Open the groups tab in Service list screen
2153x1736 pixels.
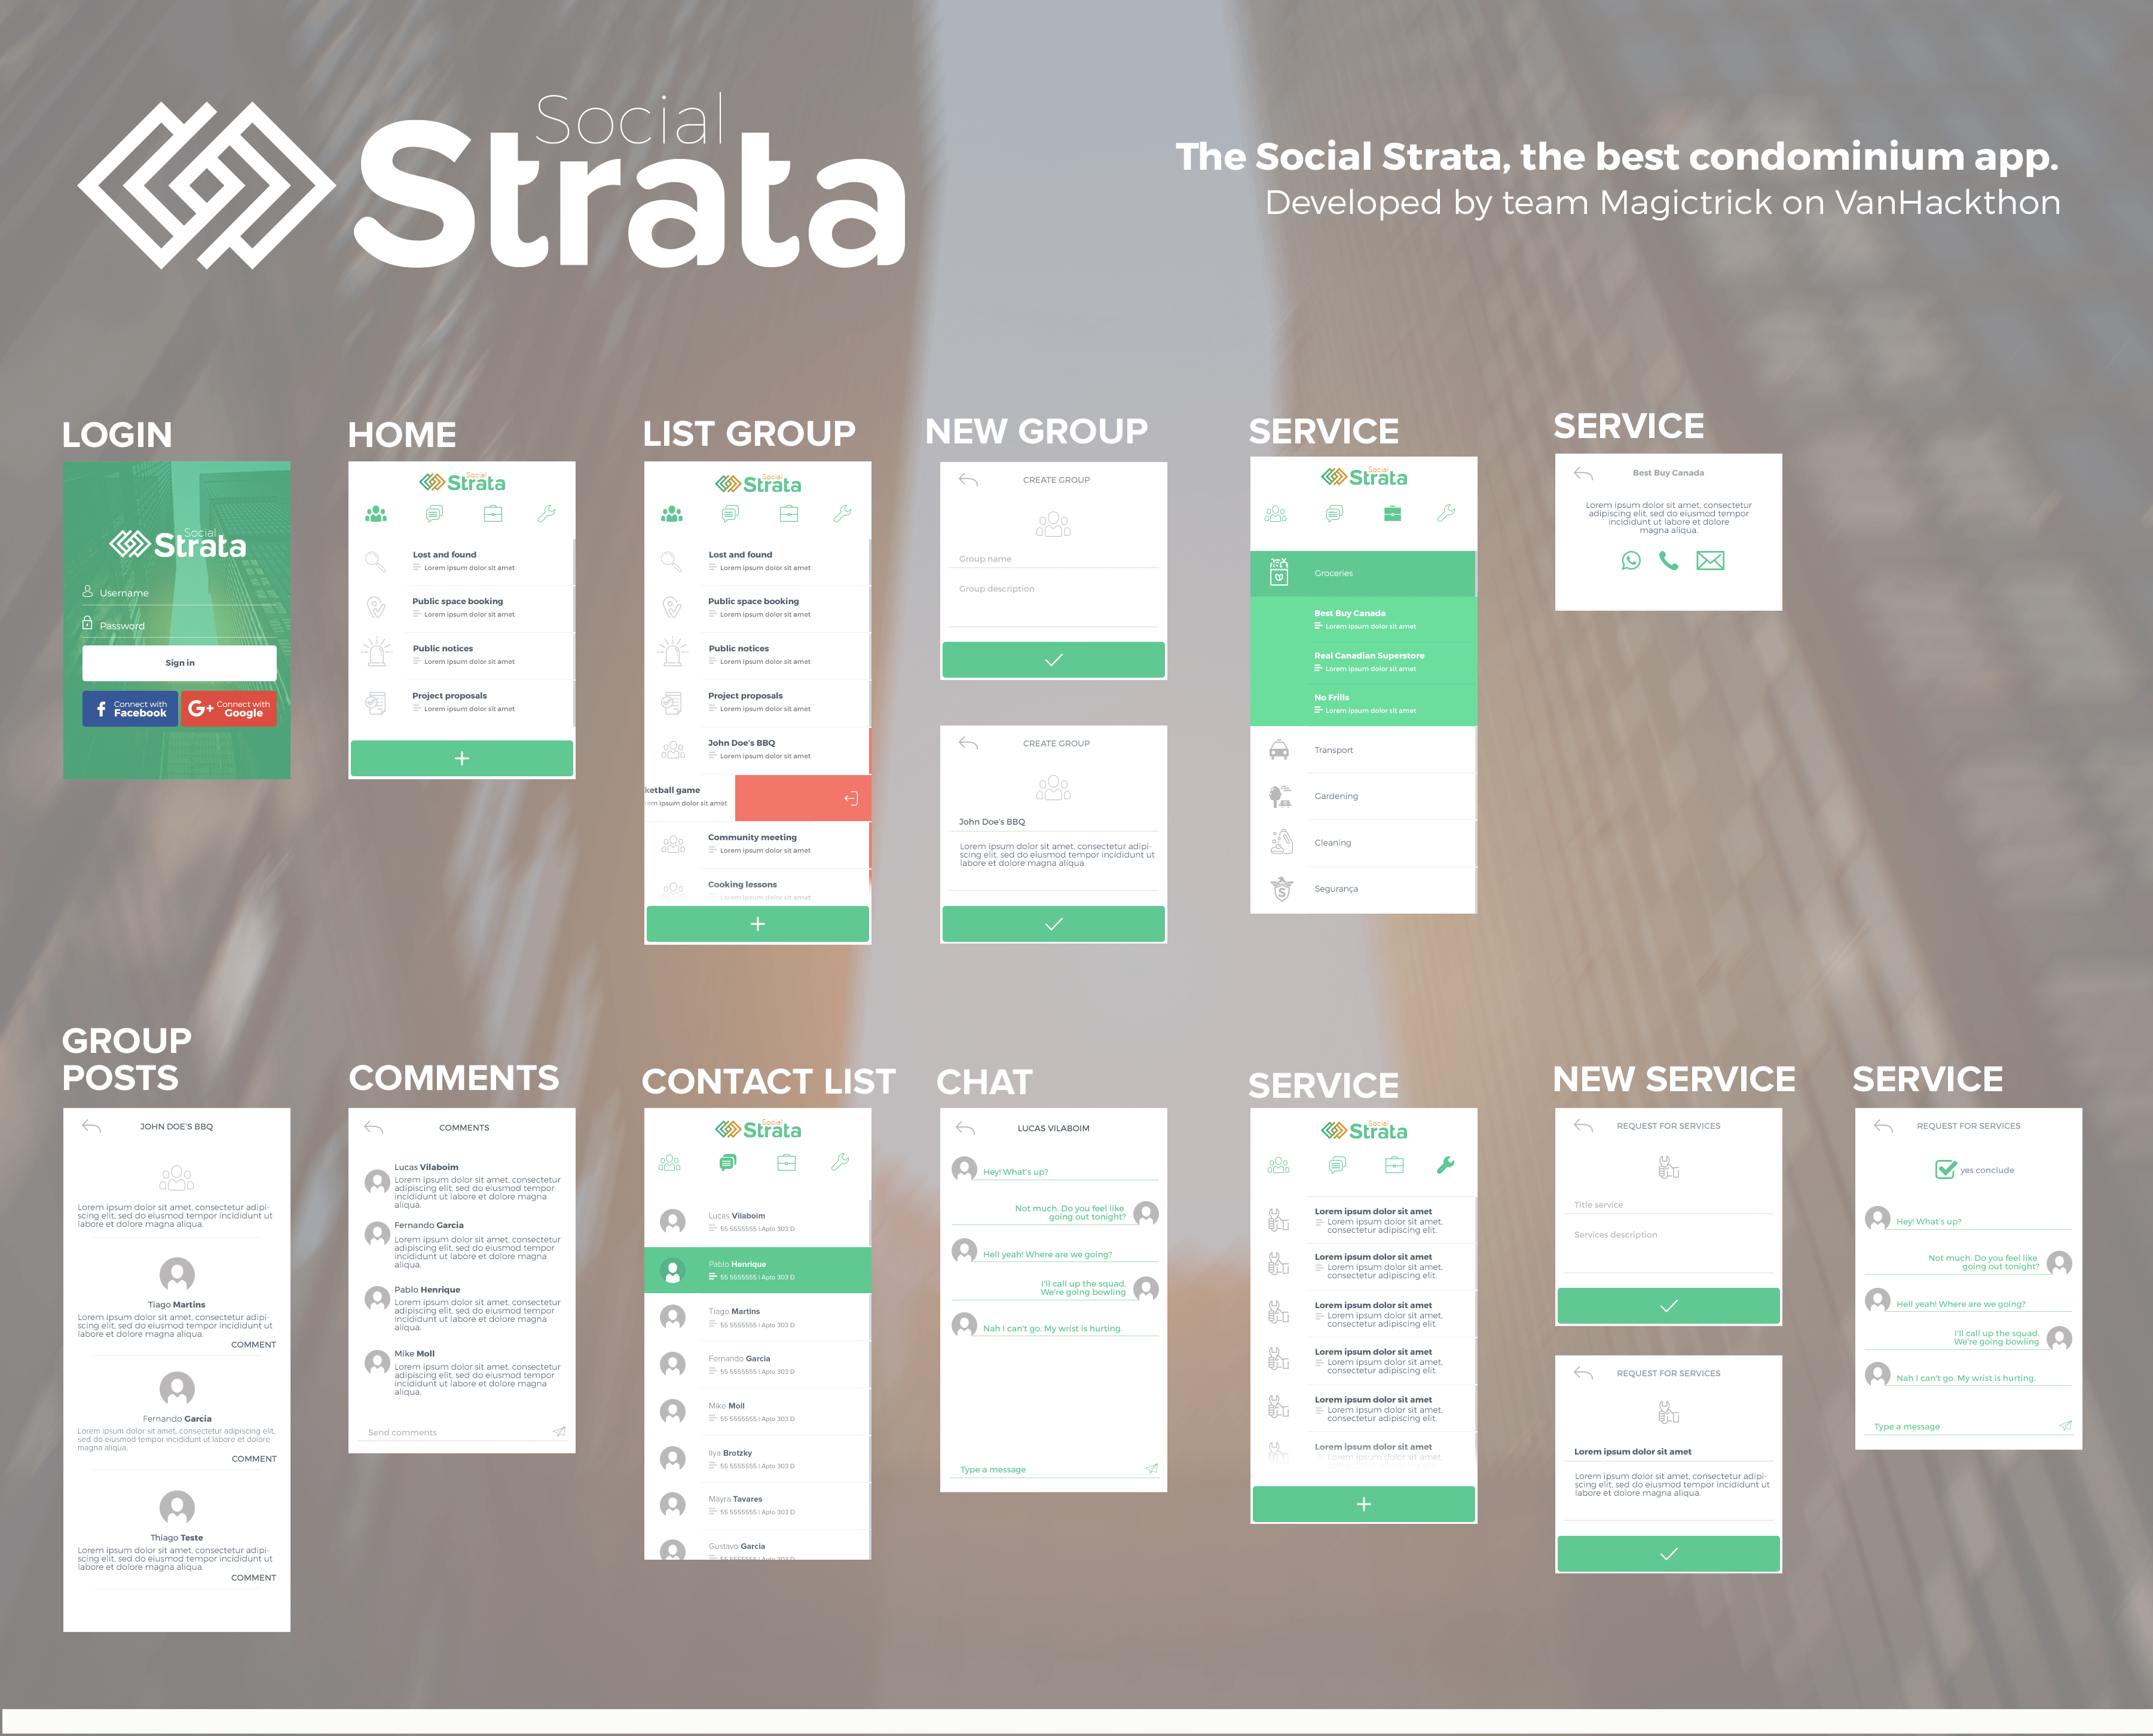tap(1278, 1165)
